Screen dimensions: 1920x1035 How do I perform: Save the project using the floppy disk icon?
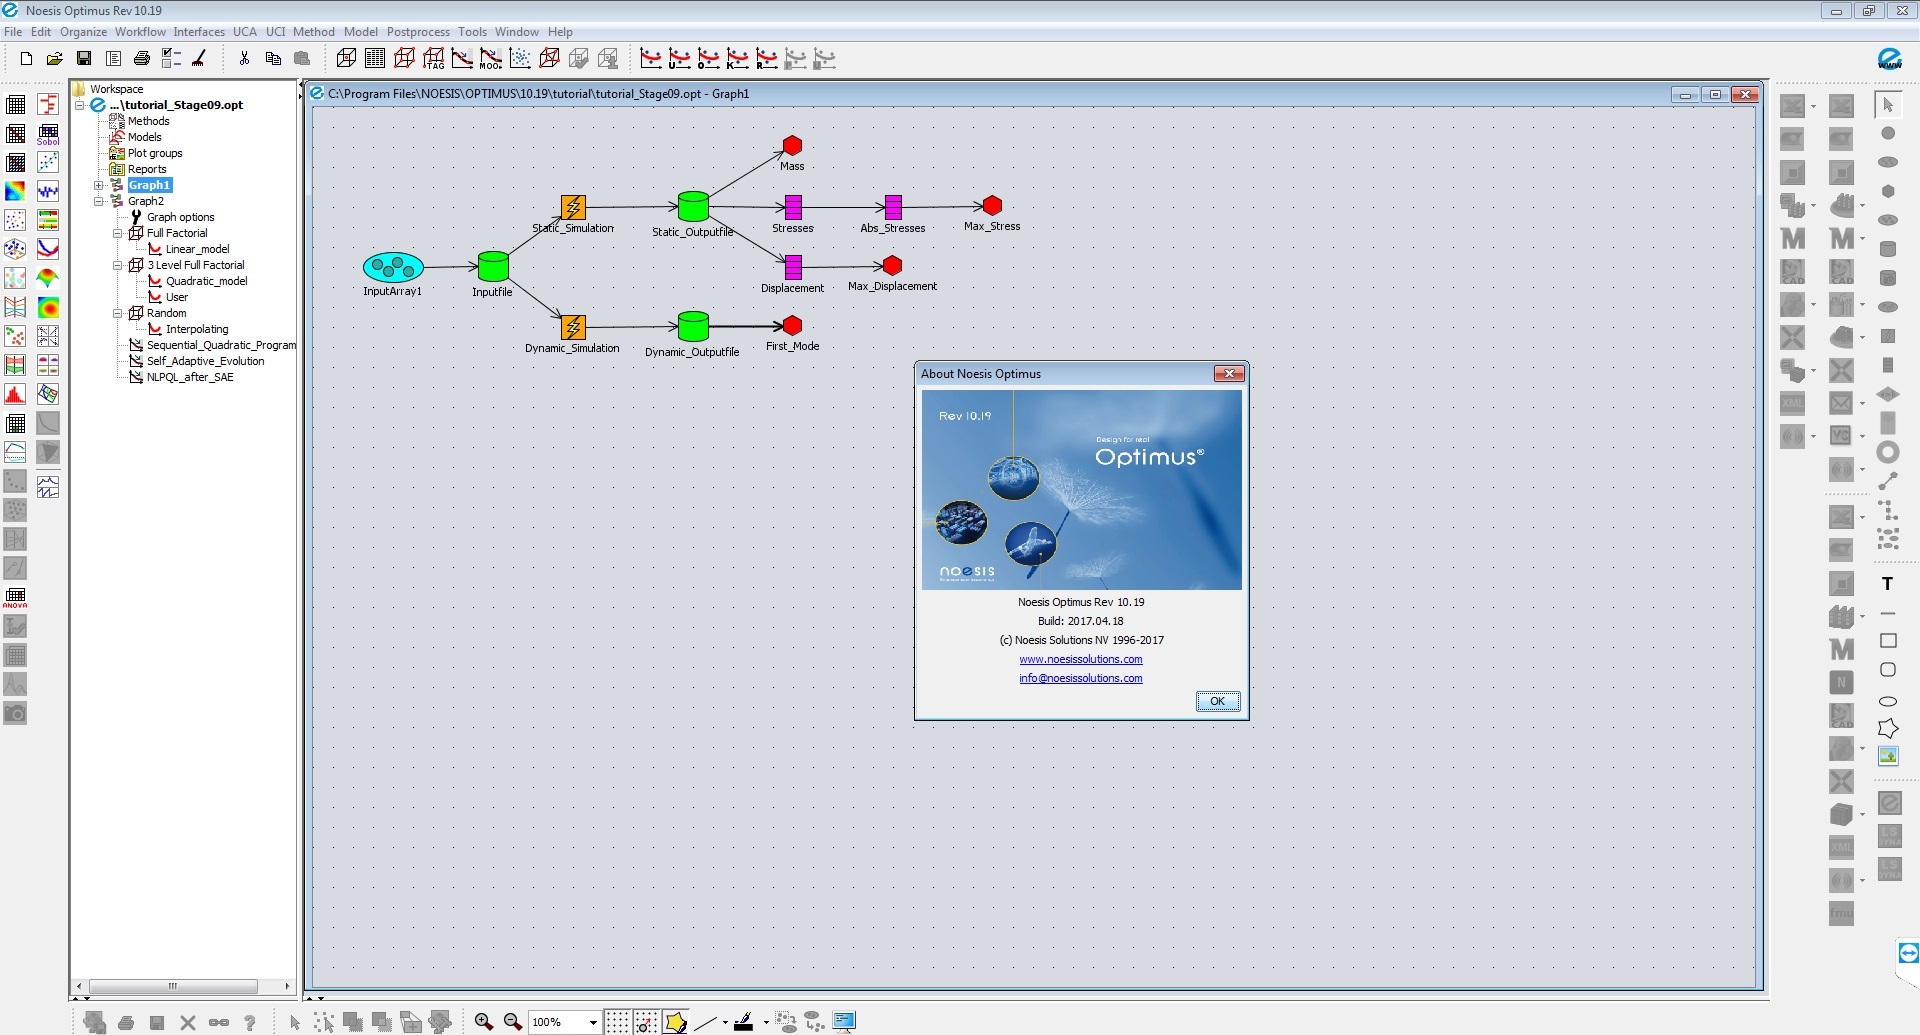point(84,59)
